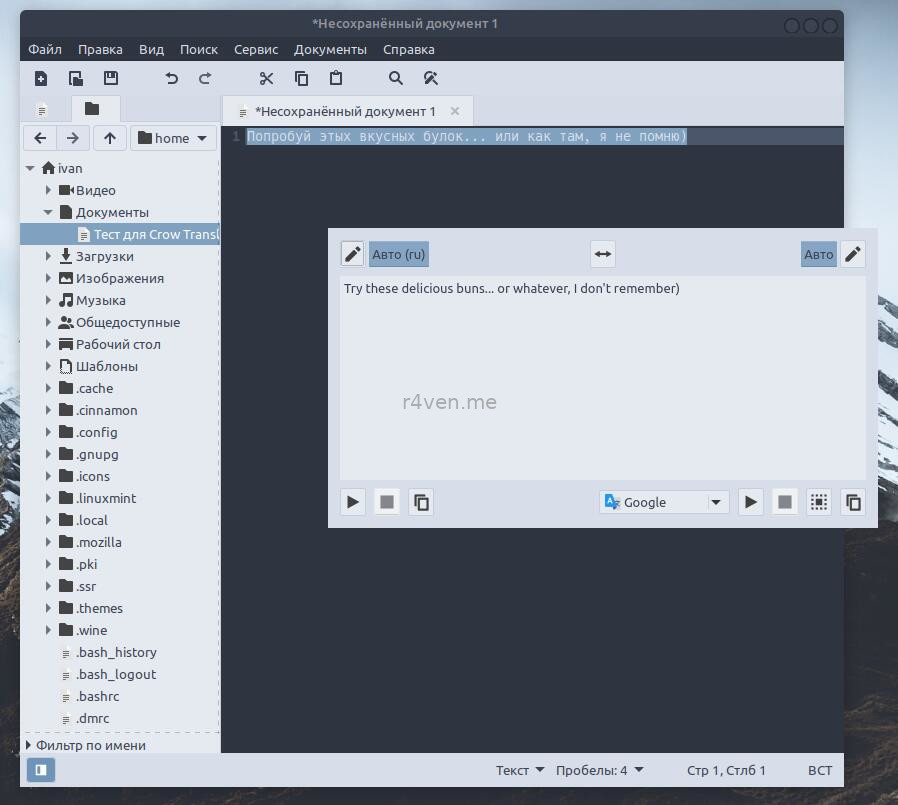Expand the Загрузки folder

coord(48,256)
